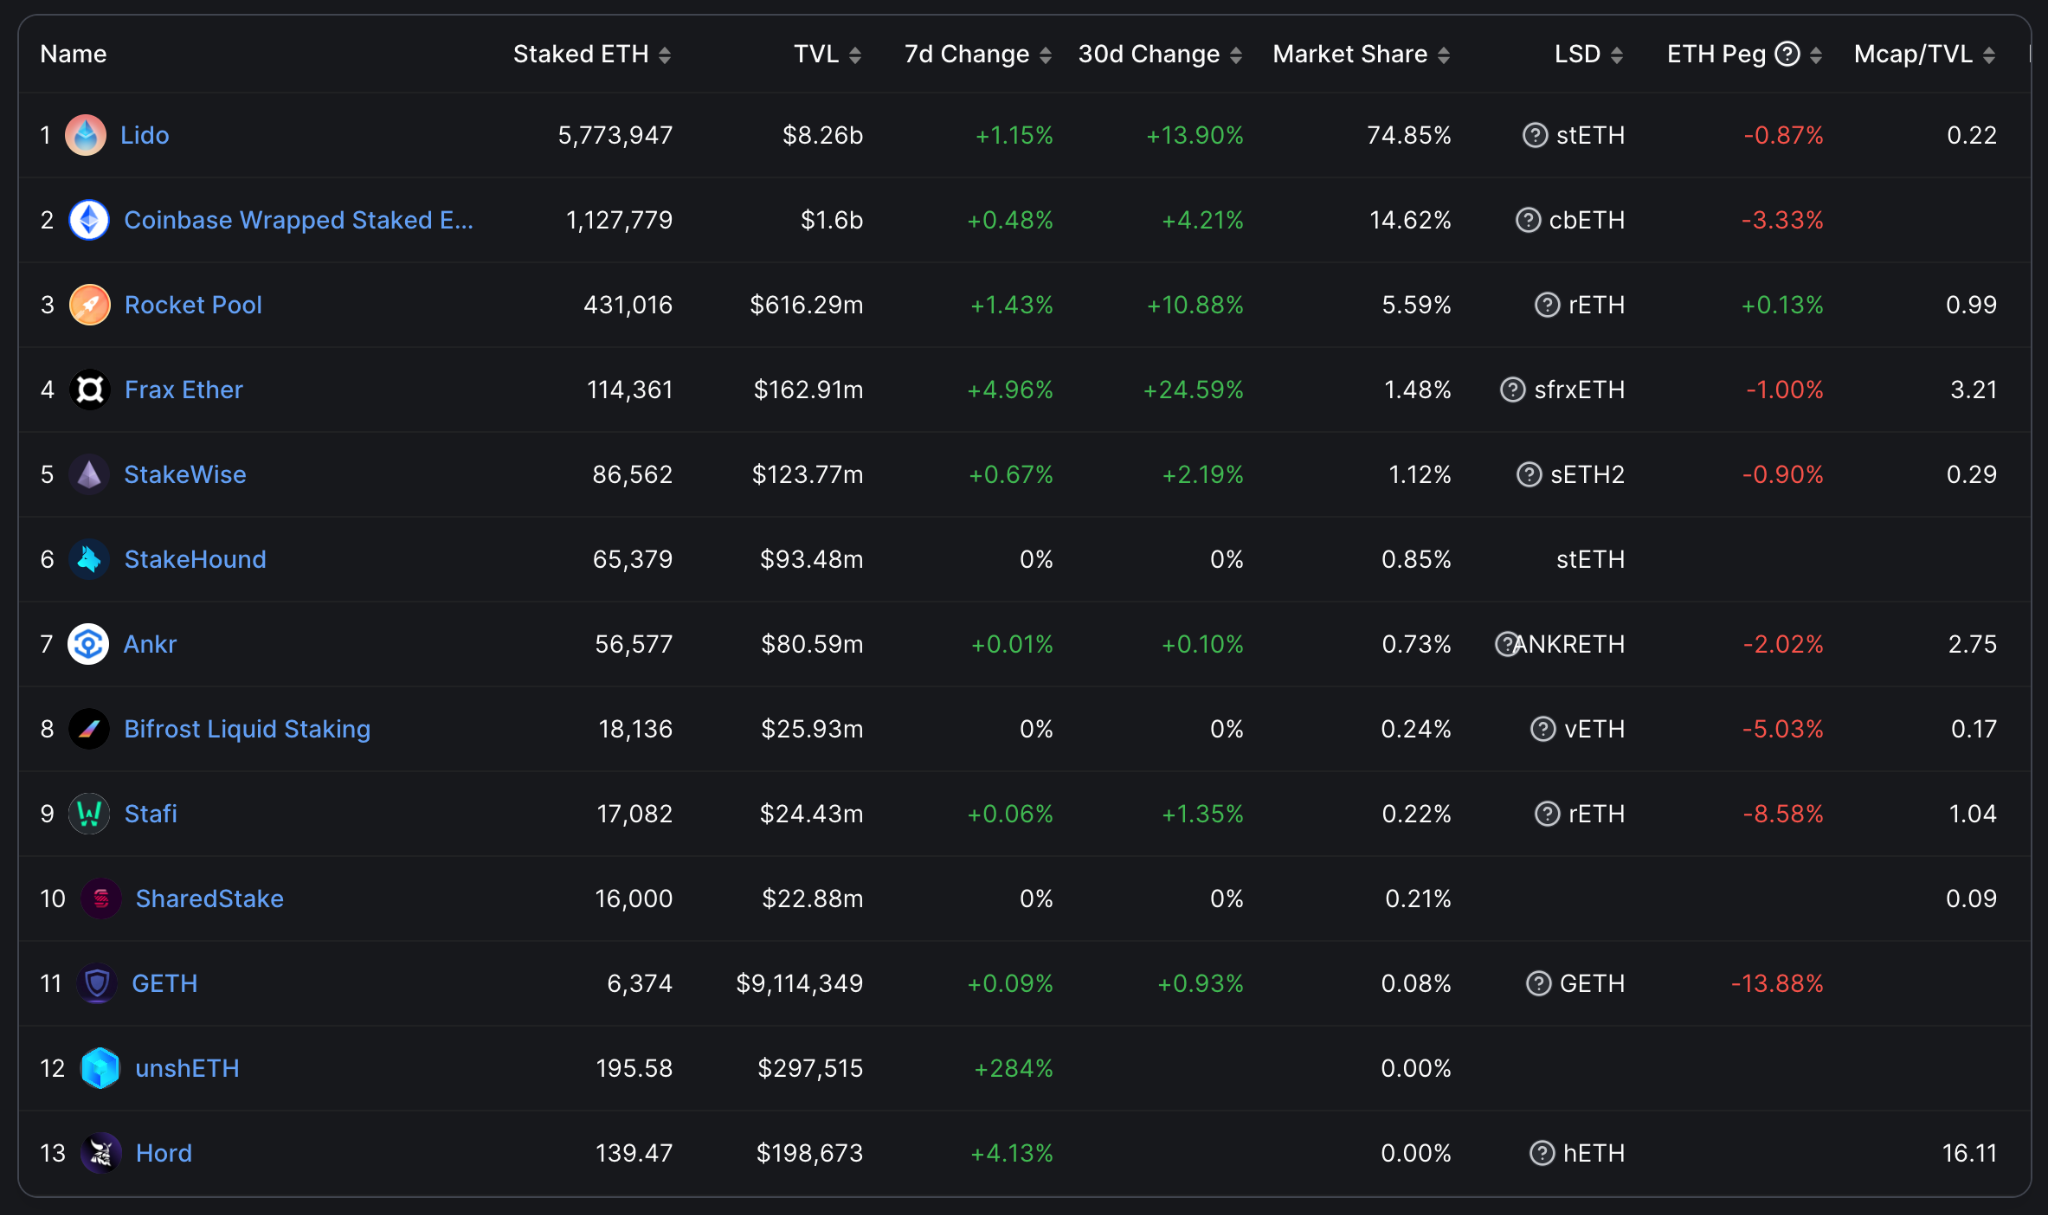2048x1215 pixels.
Task: Click the question icon next to sETH2
Action: coord(1529,475)
